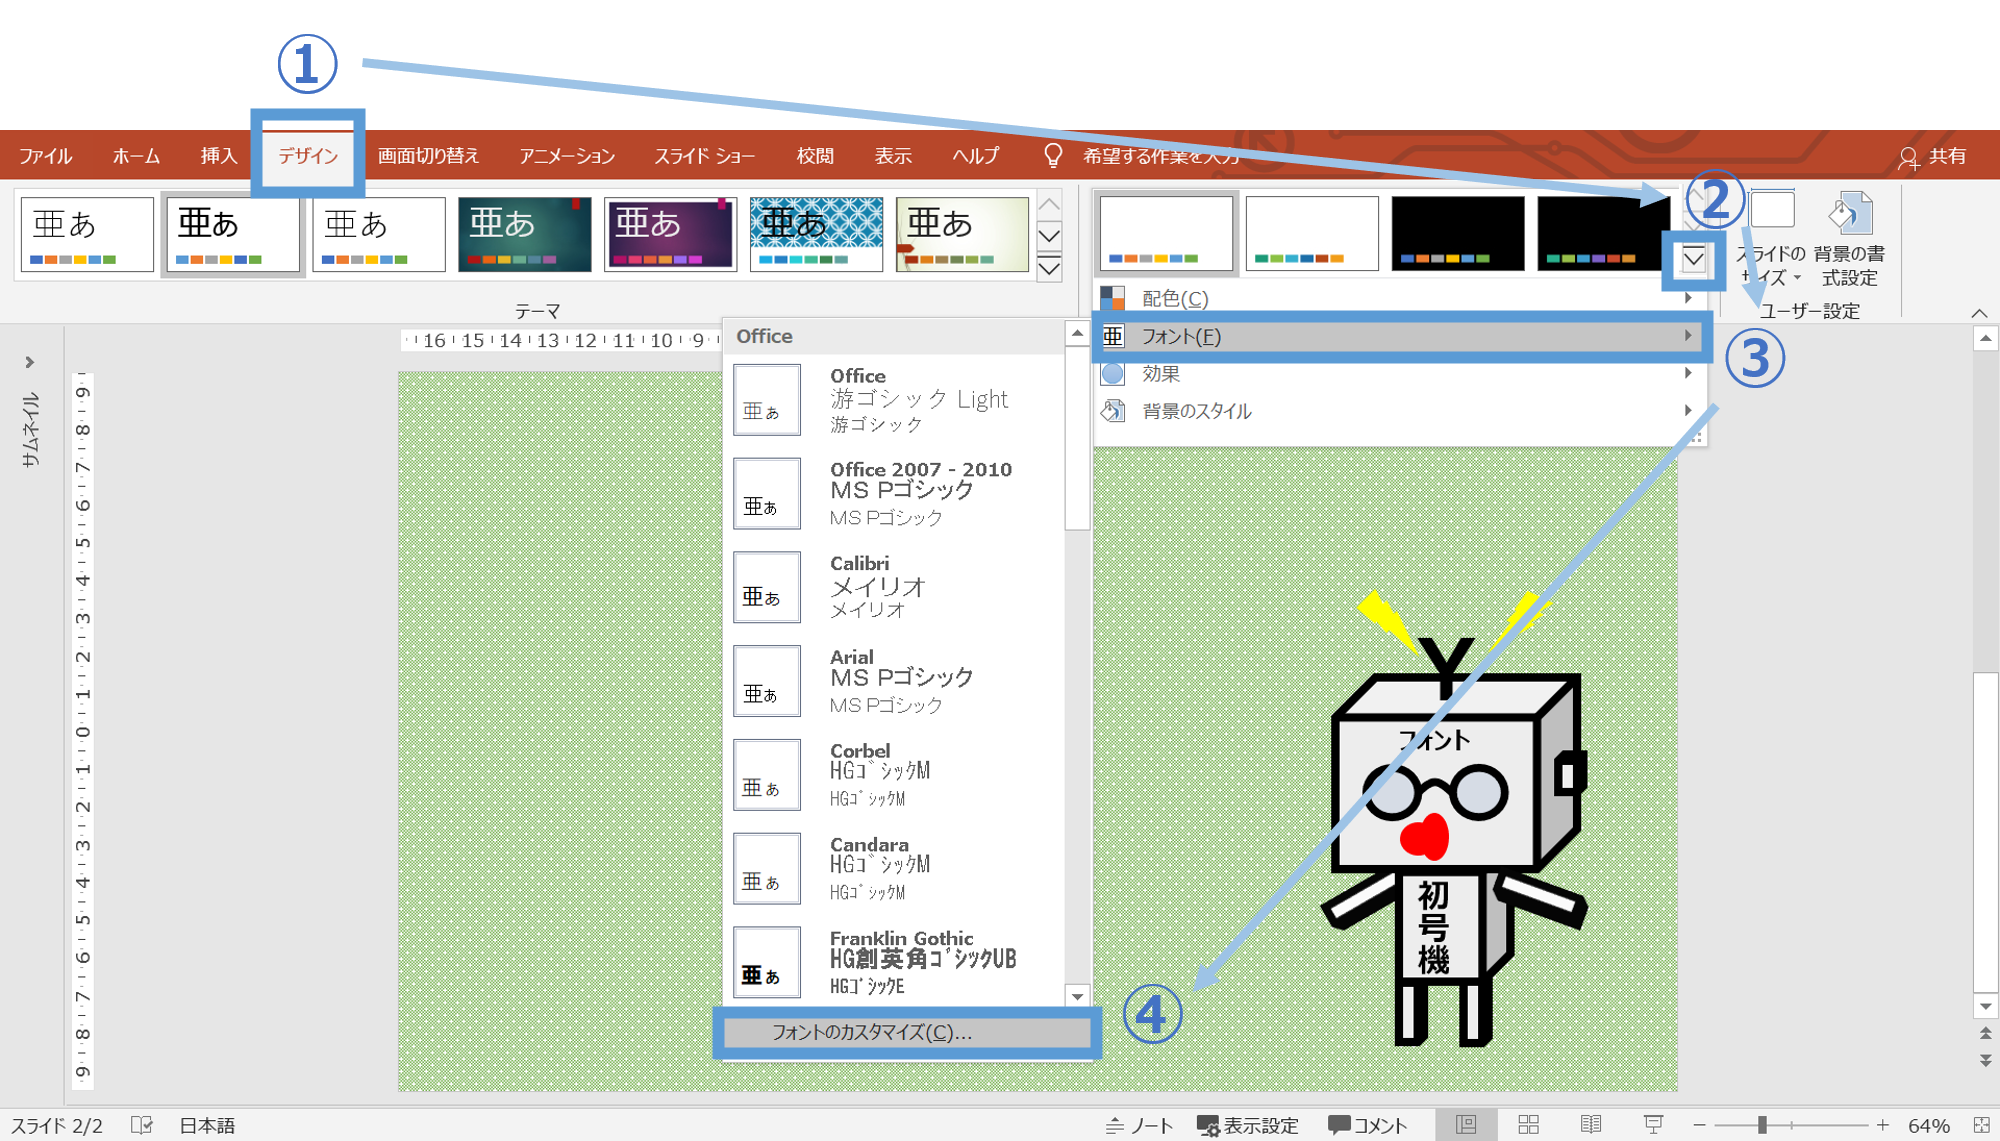Image resolution: width=2000 pixels, height=1141 pixels.
Task: Switch to normal view button
Action: 1466,1125
